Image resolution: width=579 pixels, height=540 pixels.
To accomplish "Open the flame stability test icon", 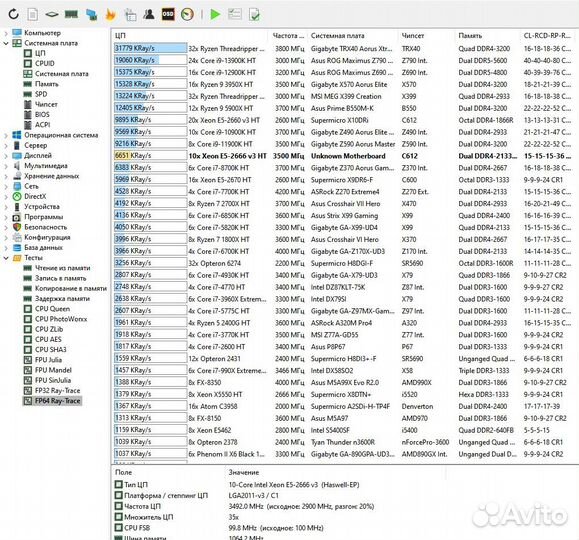I will (x=110, y=14).
